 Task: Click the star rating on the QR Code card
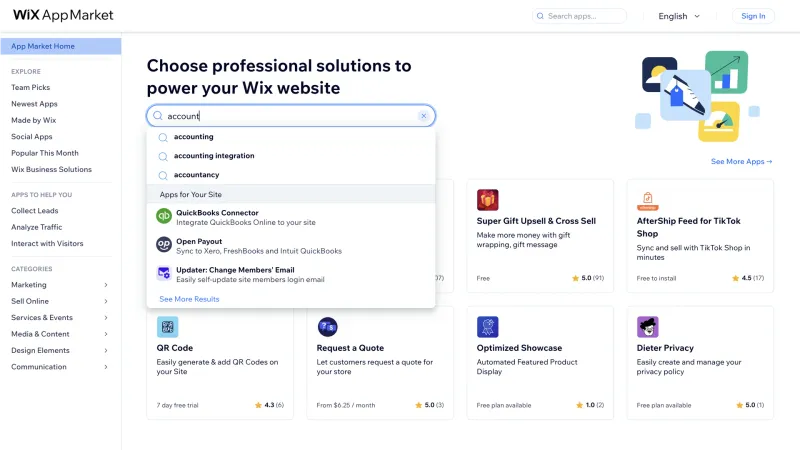click(x=269, y=405)
